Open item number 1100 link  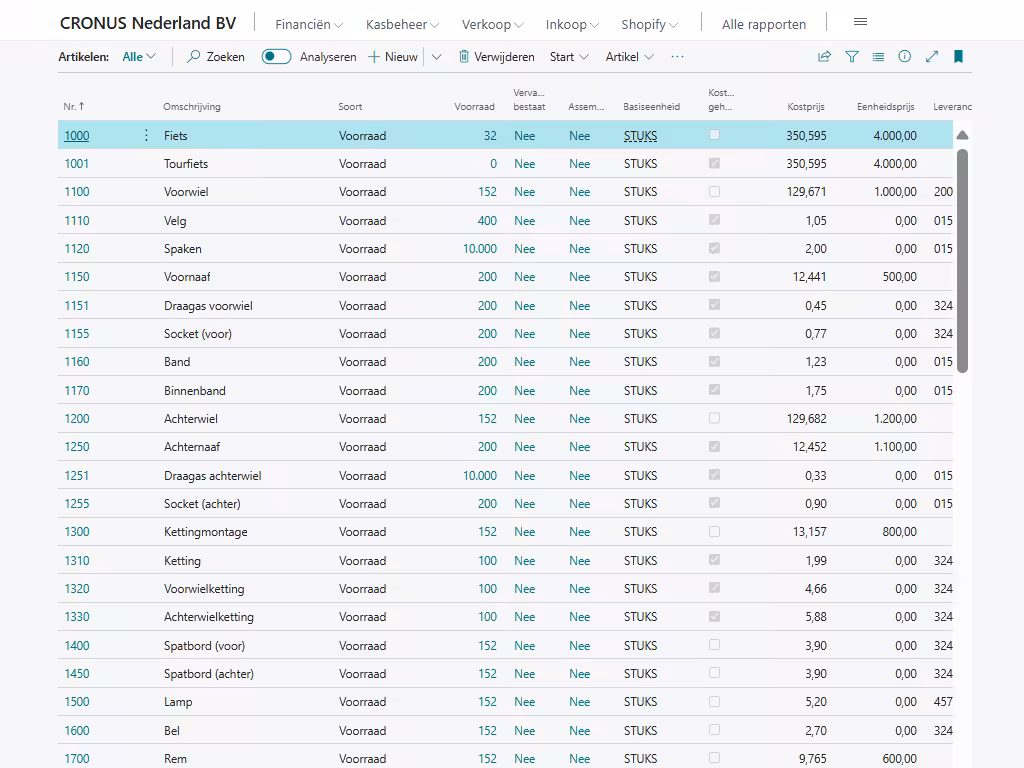[77, 192]
